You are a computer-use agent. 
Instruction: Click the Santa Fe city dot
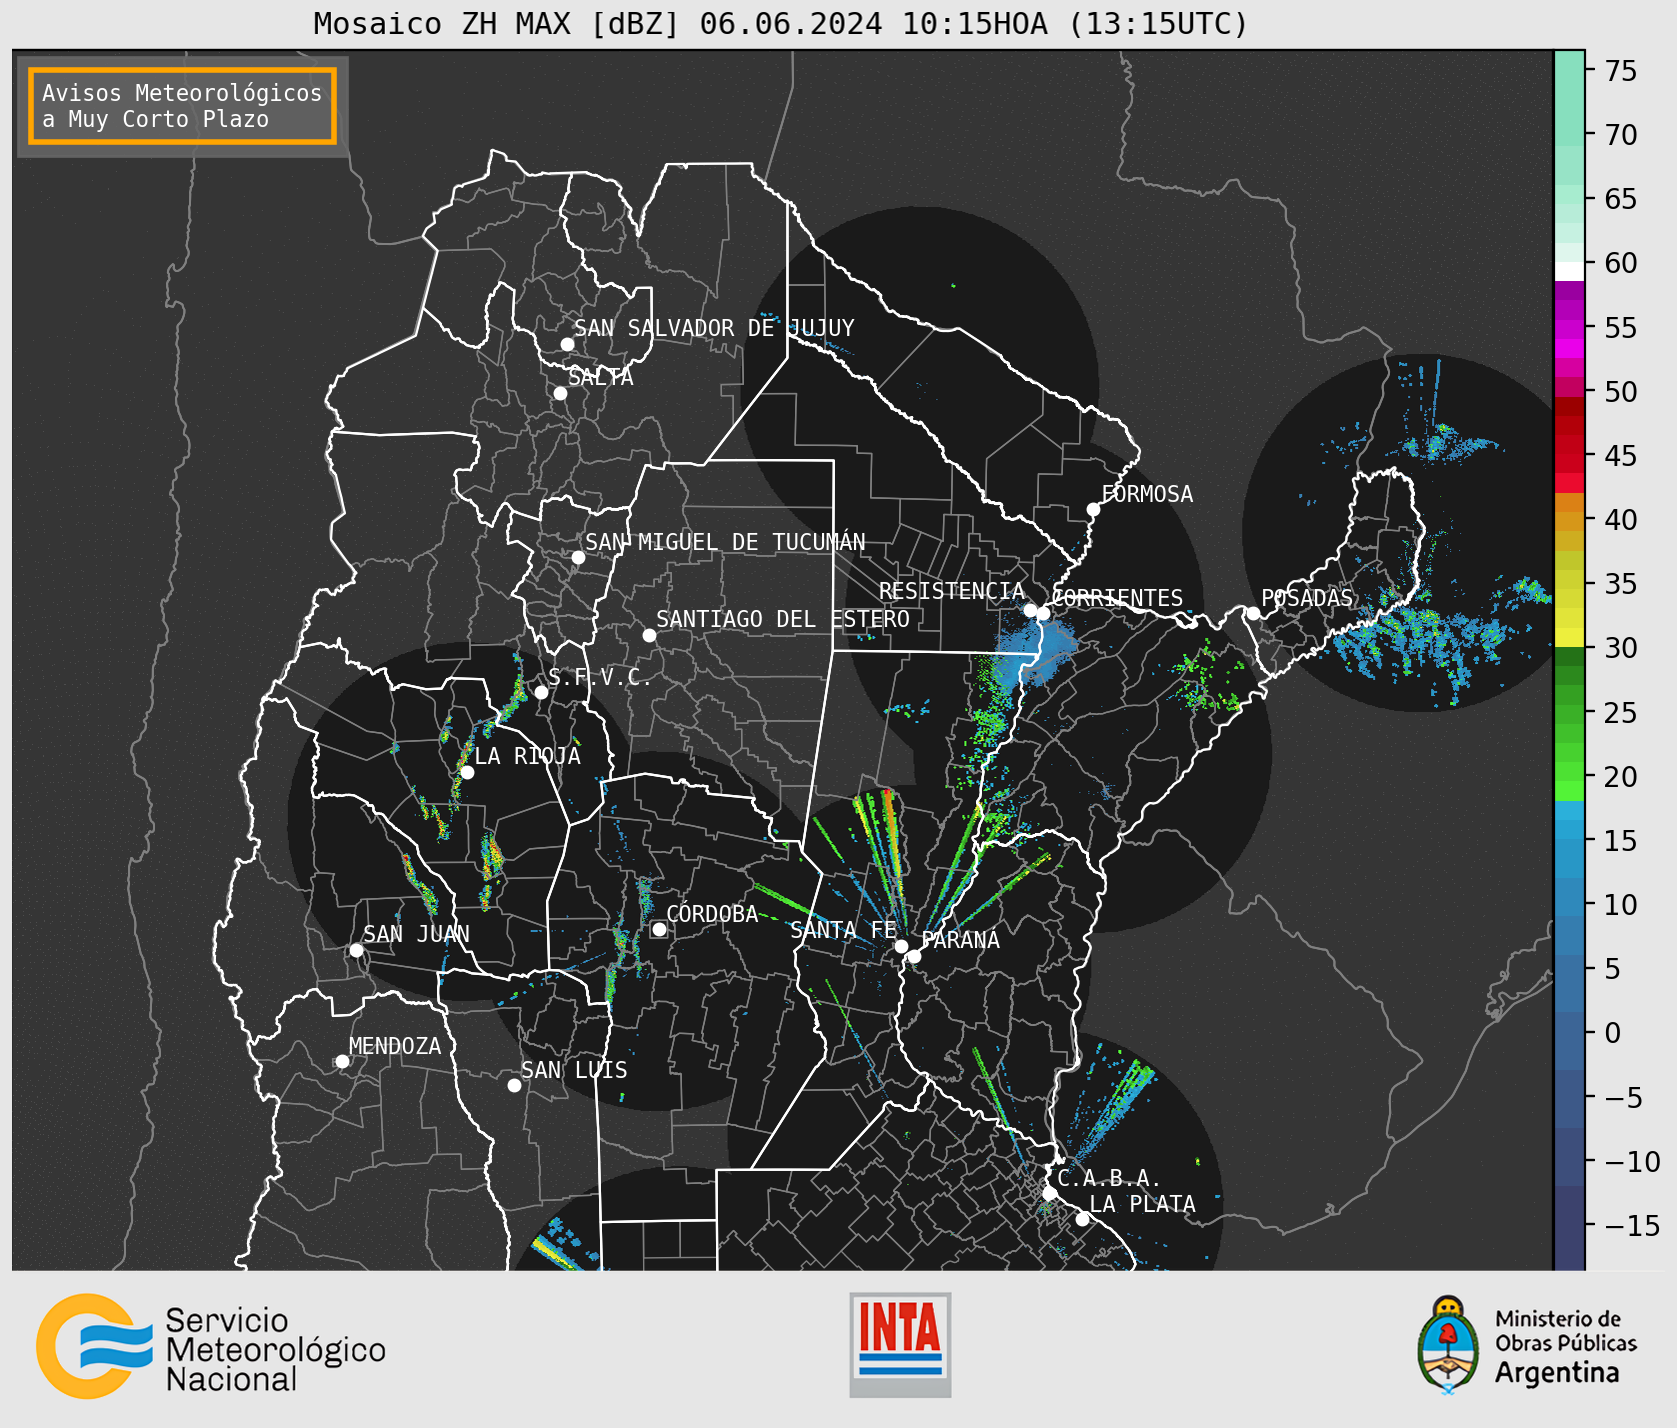tap(901, 946)
